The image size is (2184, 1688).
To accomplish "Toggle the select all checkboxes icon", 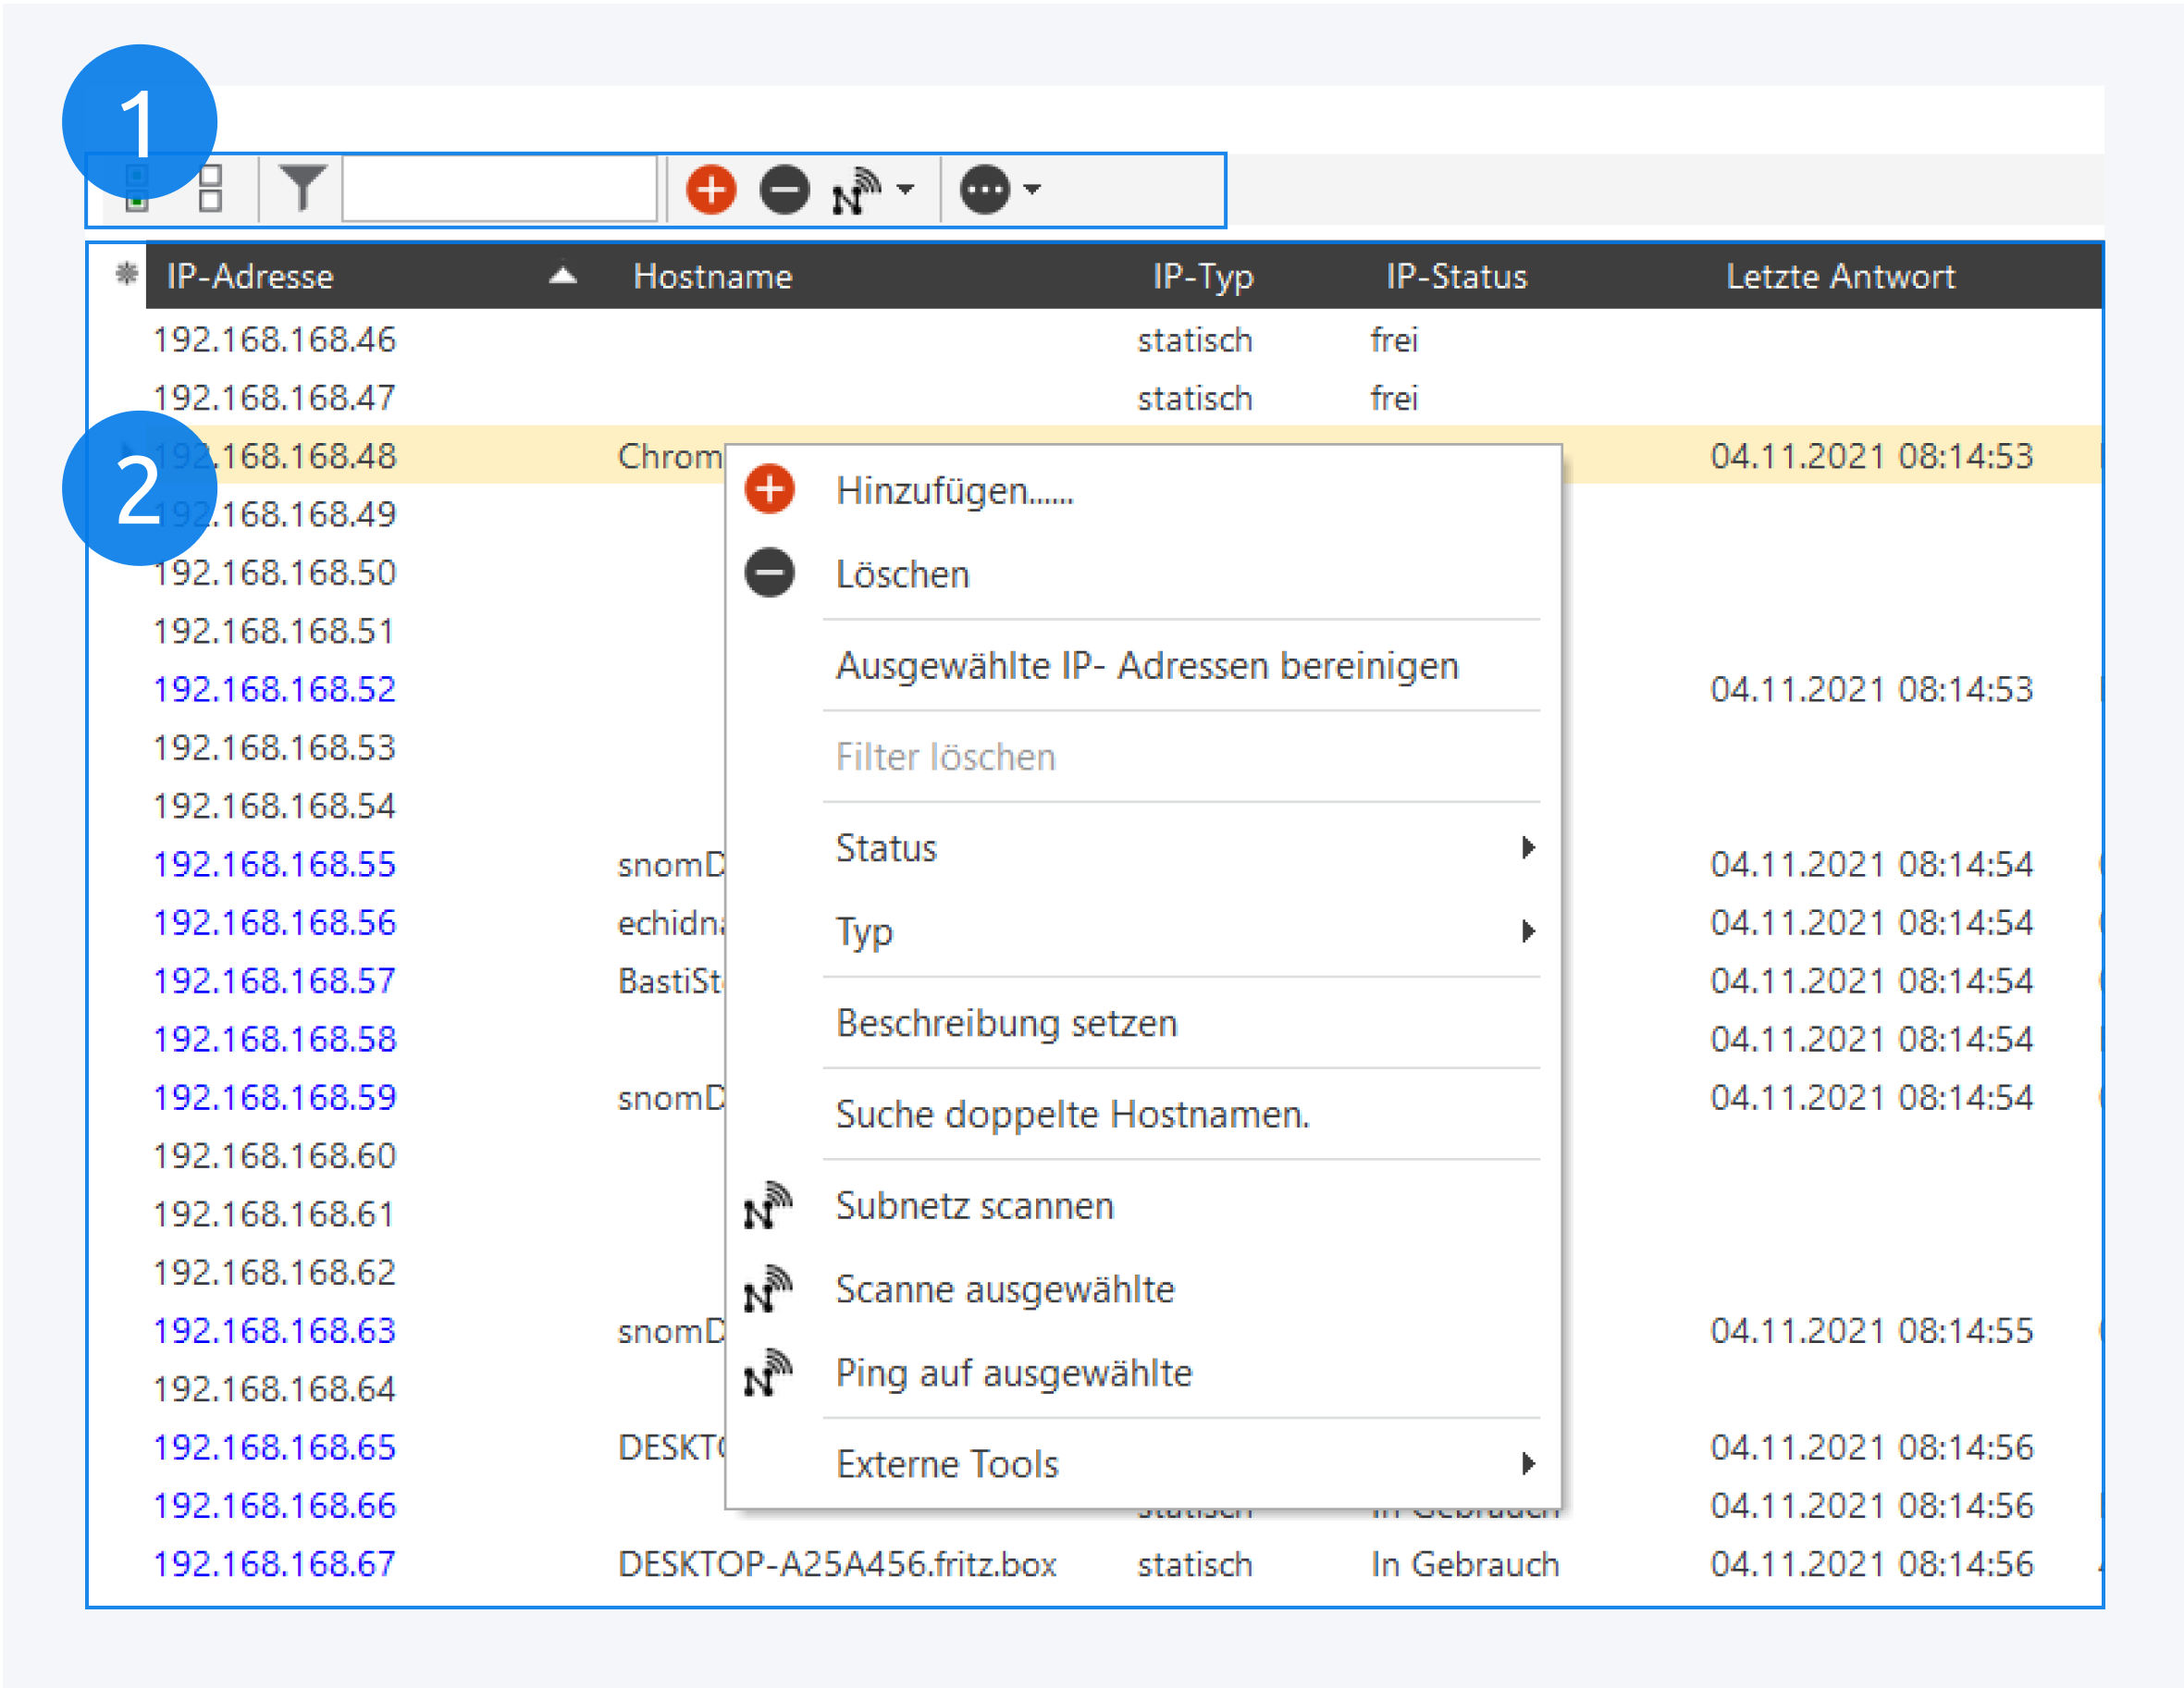I will pos(137,189).
